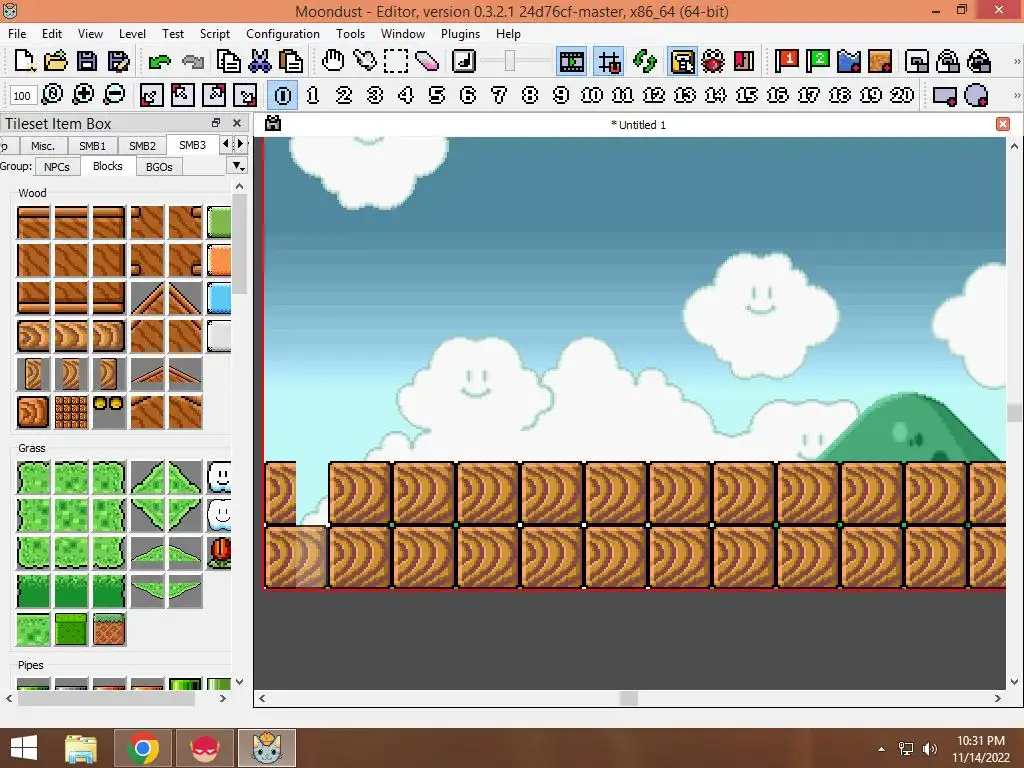The image size is (1024, 768).
Task: Show the NPCs group
Action: tap(57, 167)
